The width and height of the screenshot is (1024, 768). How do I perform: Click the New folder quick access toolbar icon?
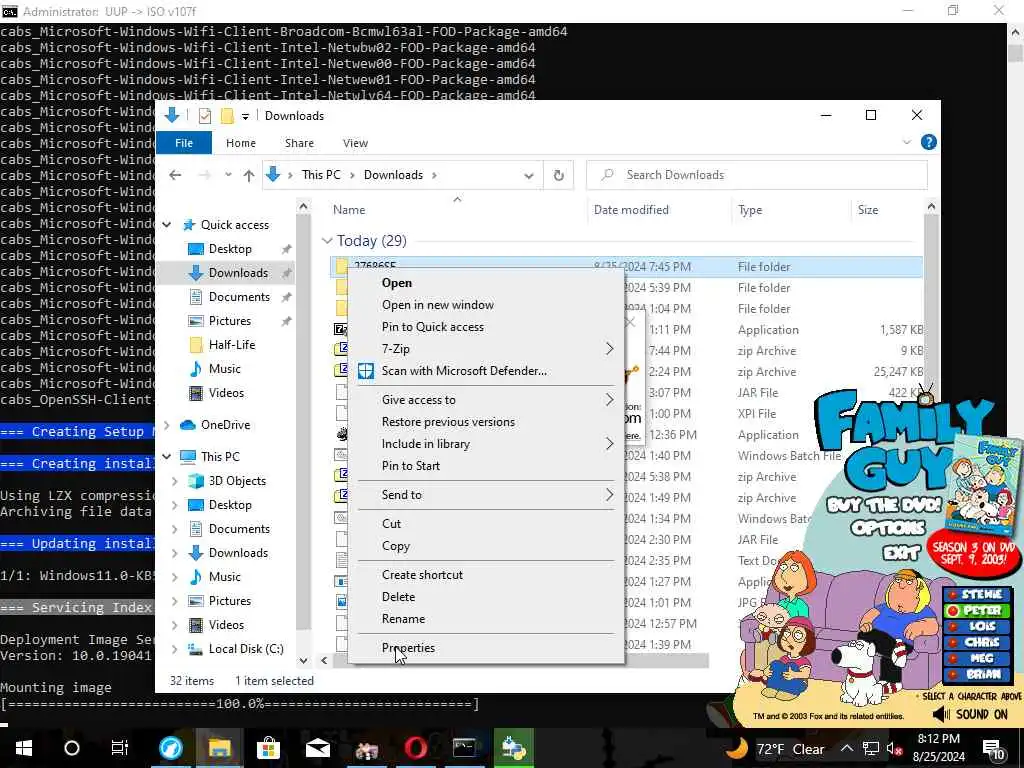click(x=227, y=116)
